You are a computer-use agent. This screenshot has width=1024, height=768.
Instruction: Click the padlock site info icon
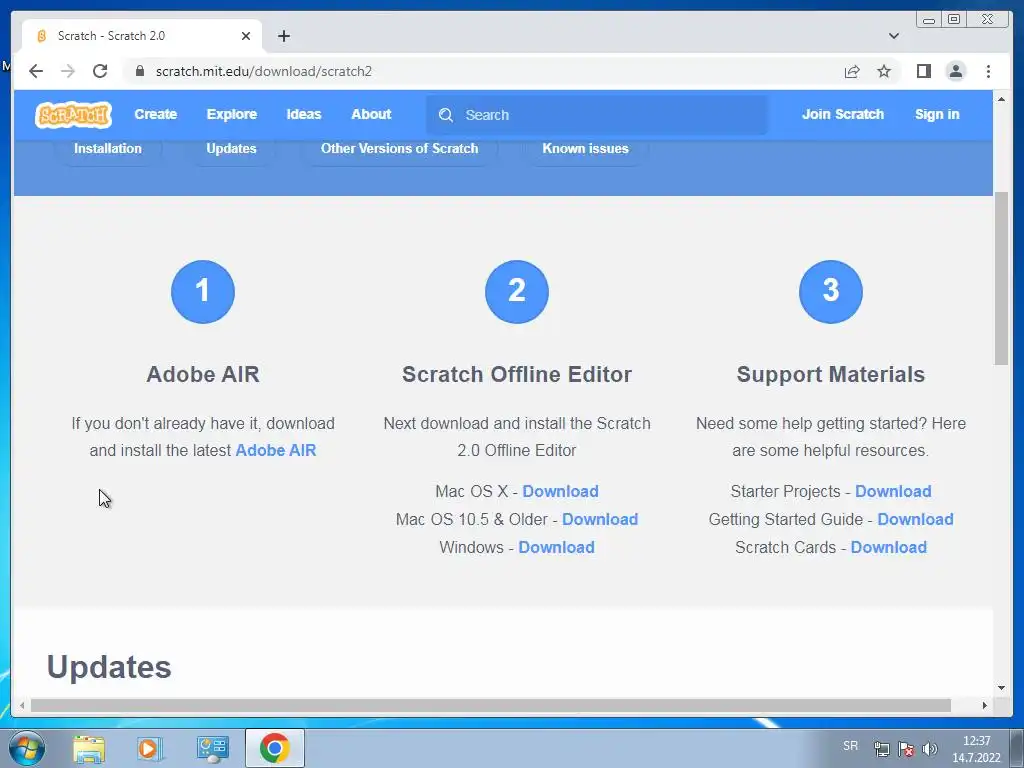click(139, 71)
